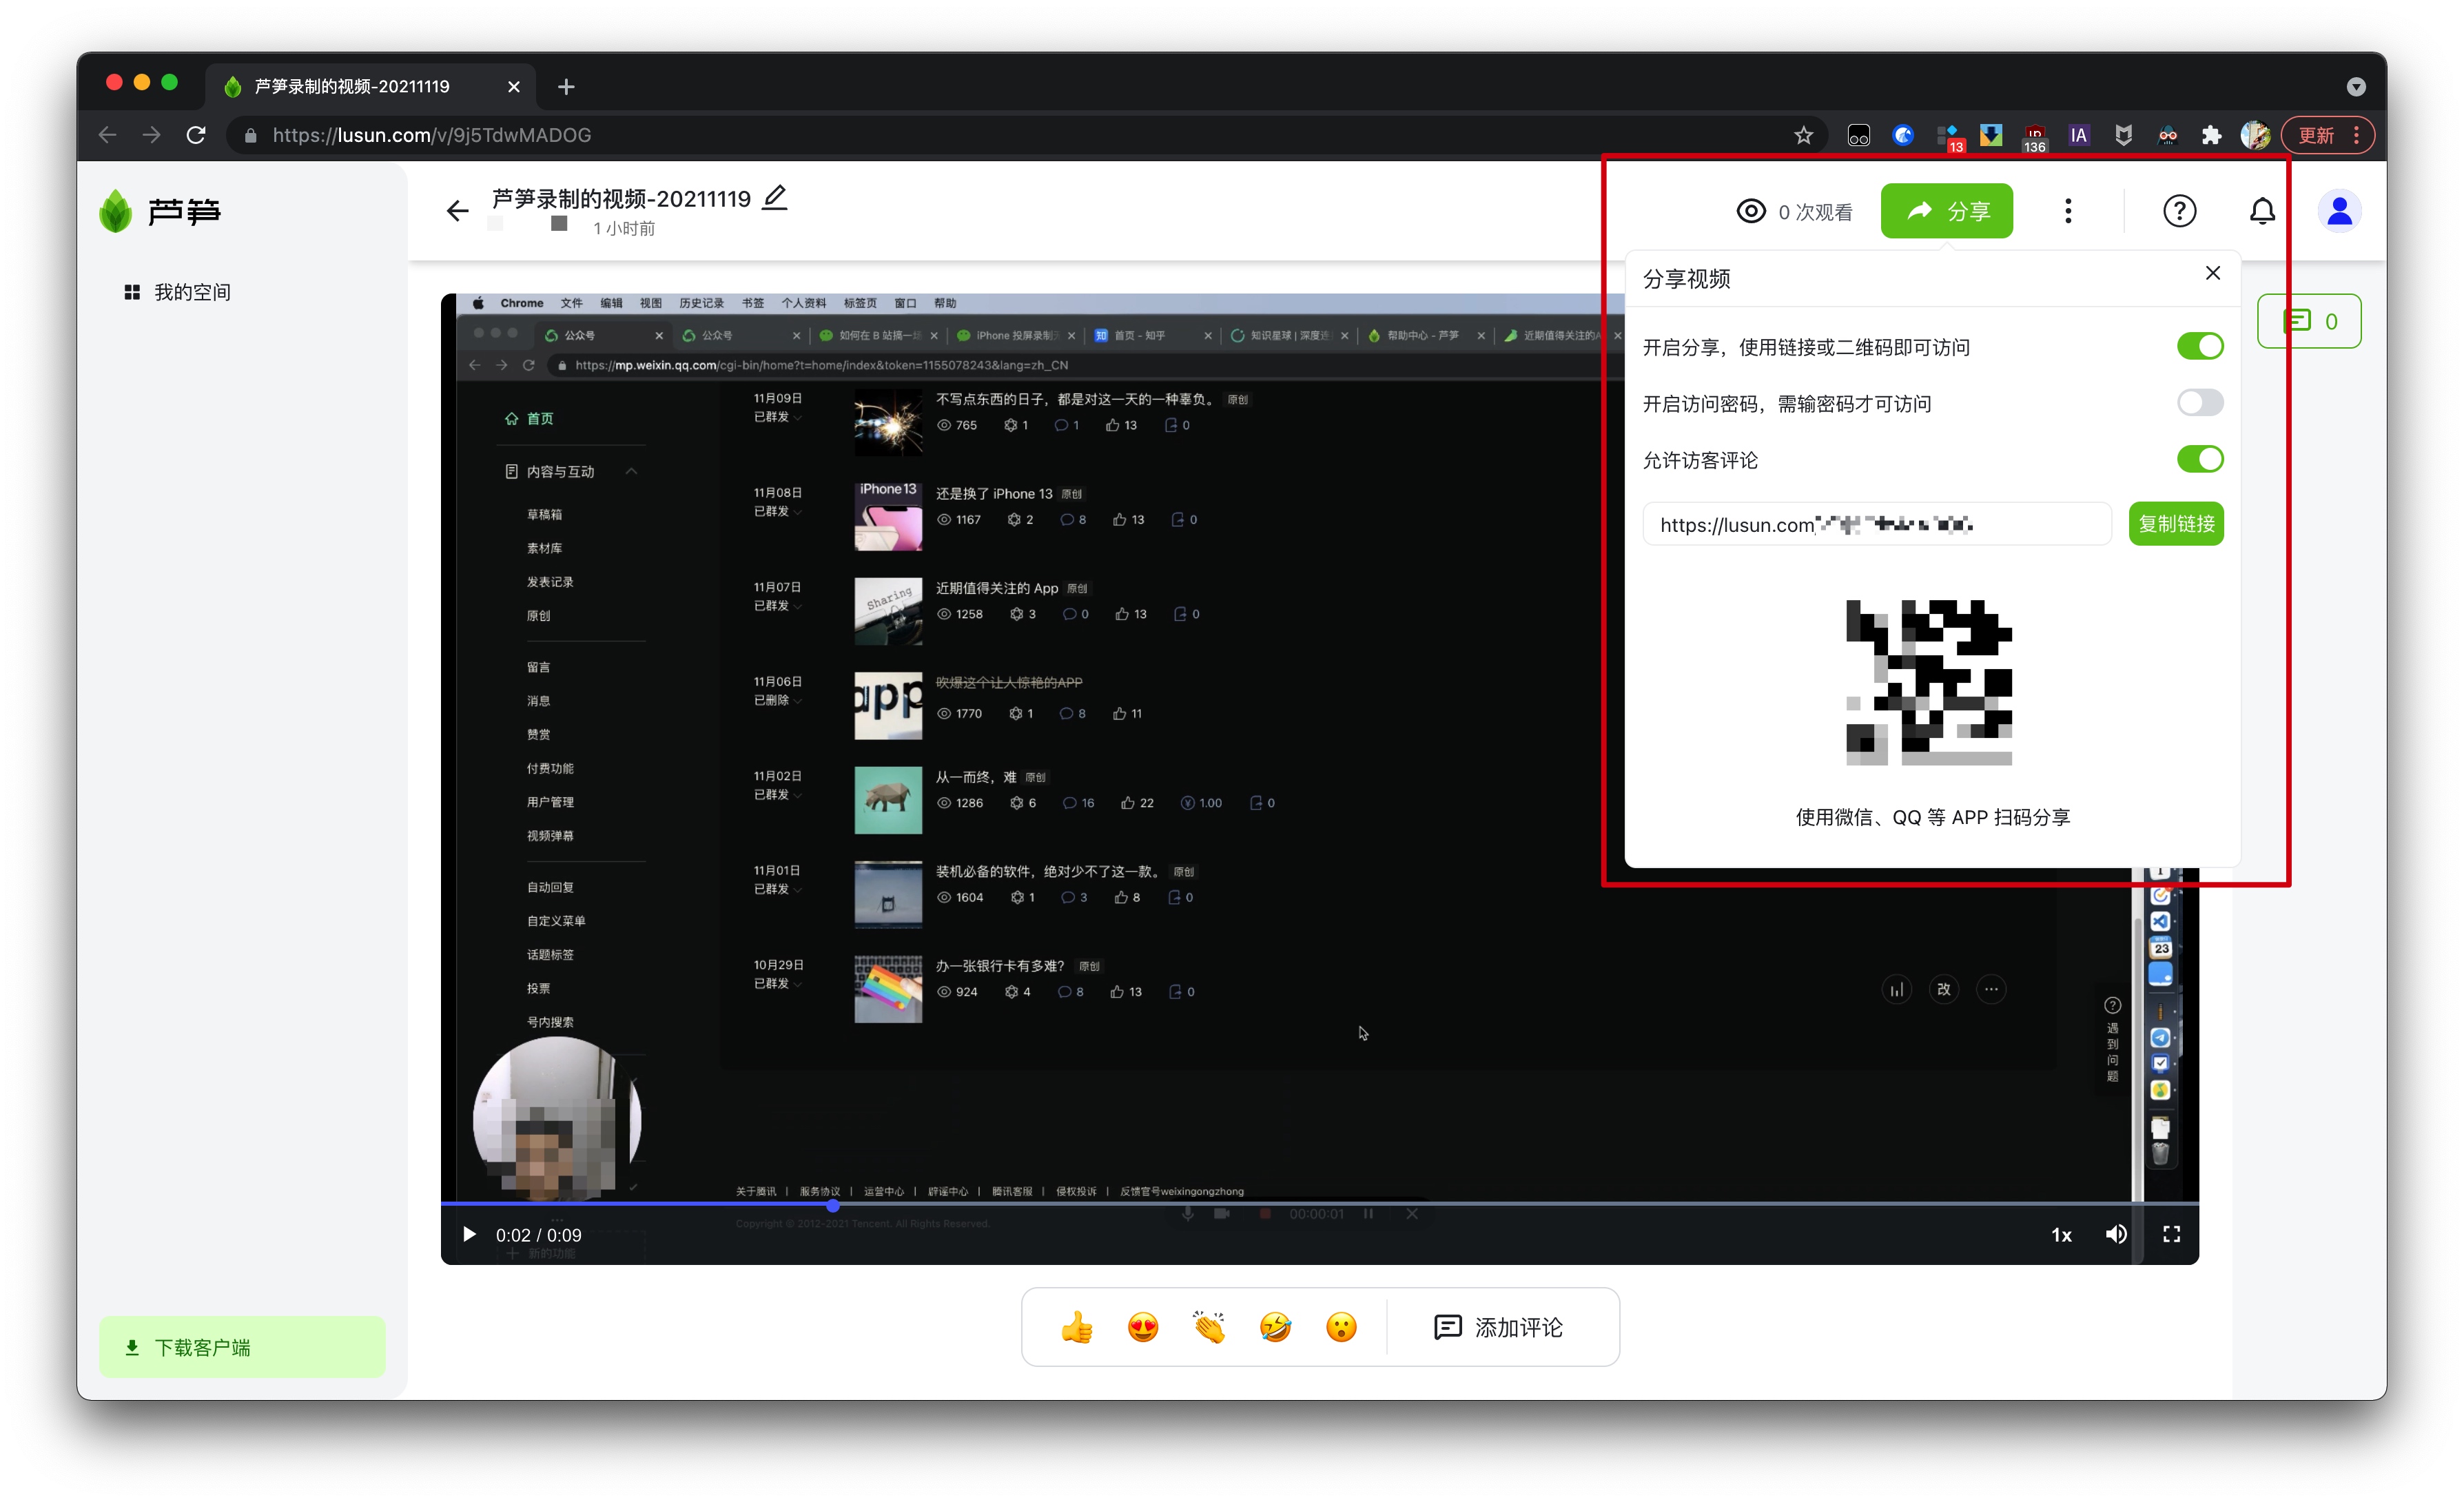Click the video progress bar handle

tap(833, 1206)
